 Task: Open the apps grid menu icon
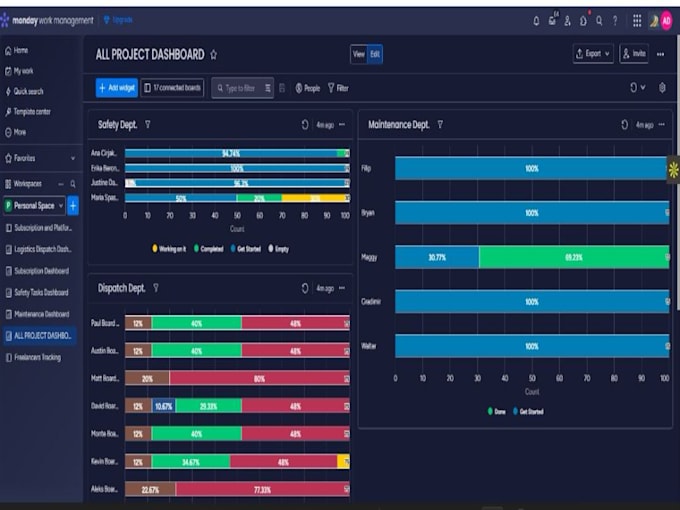pos(637,21)
